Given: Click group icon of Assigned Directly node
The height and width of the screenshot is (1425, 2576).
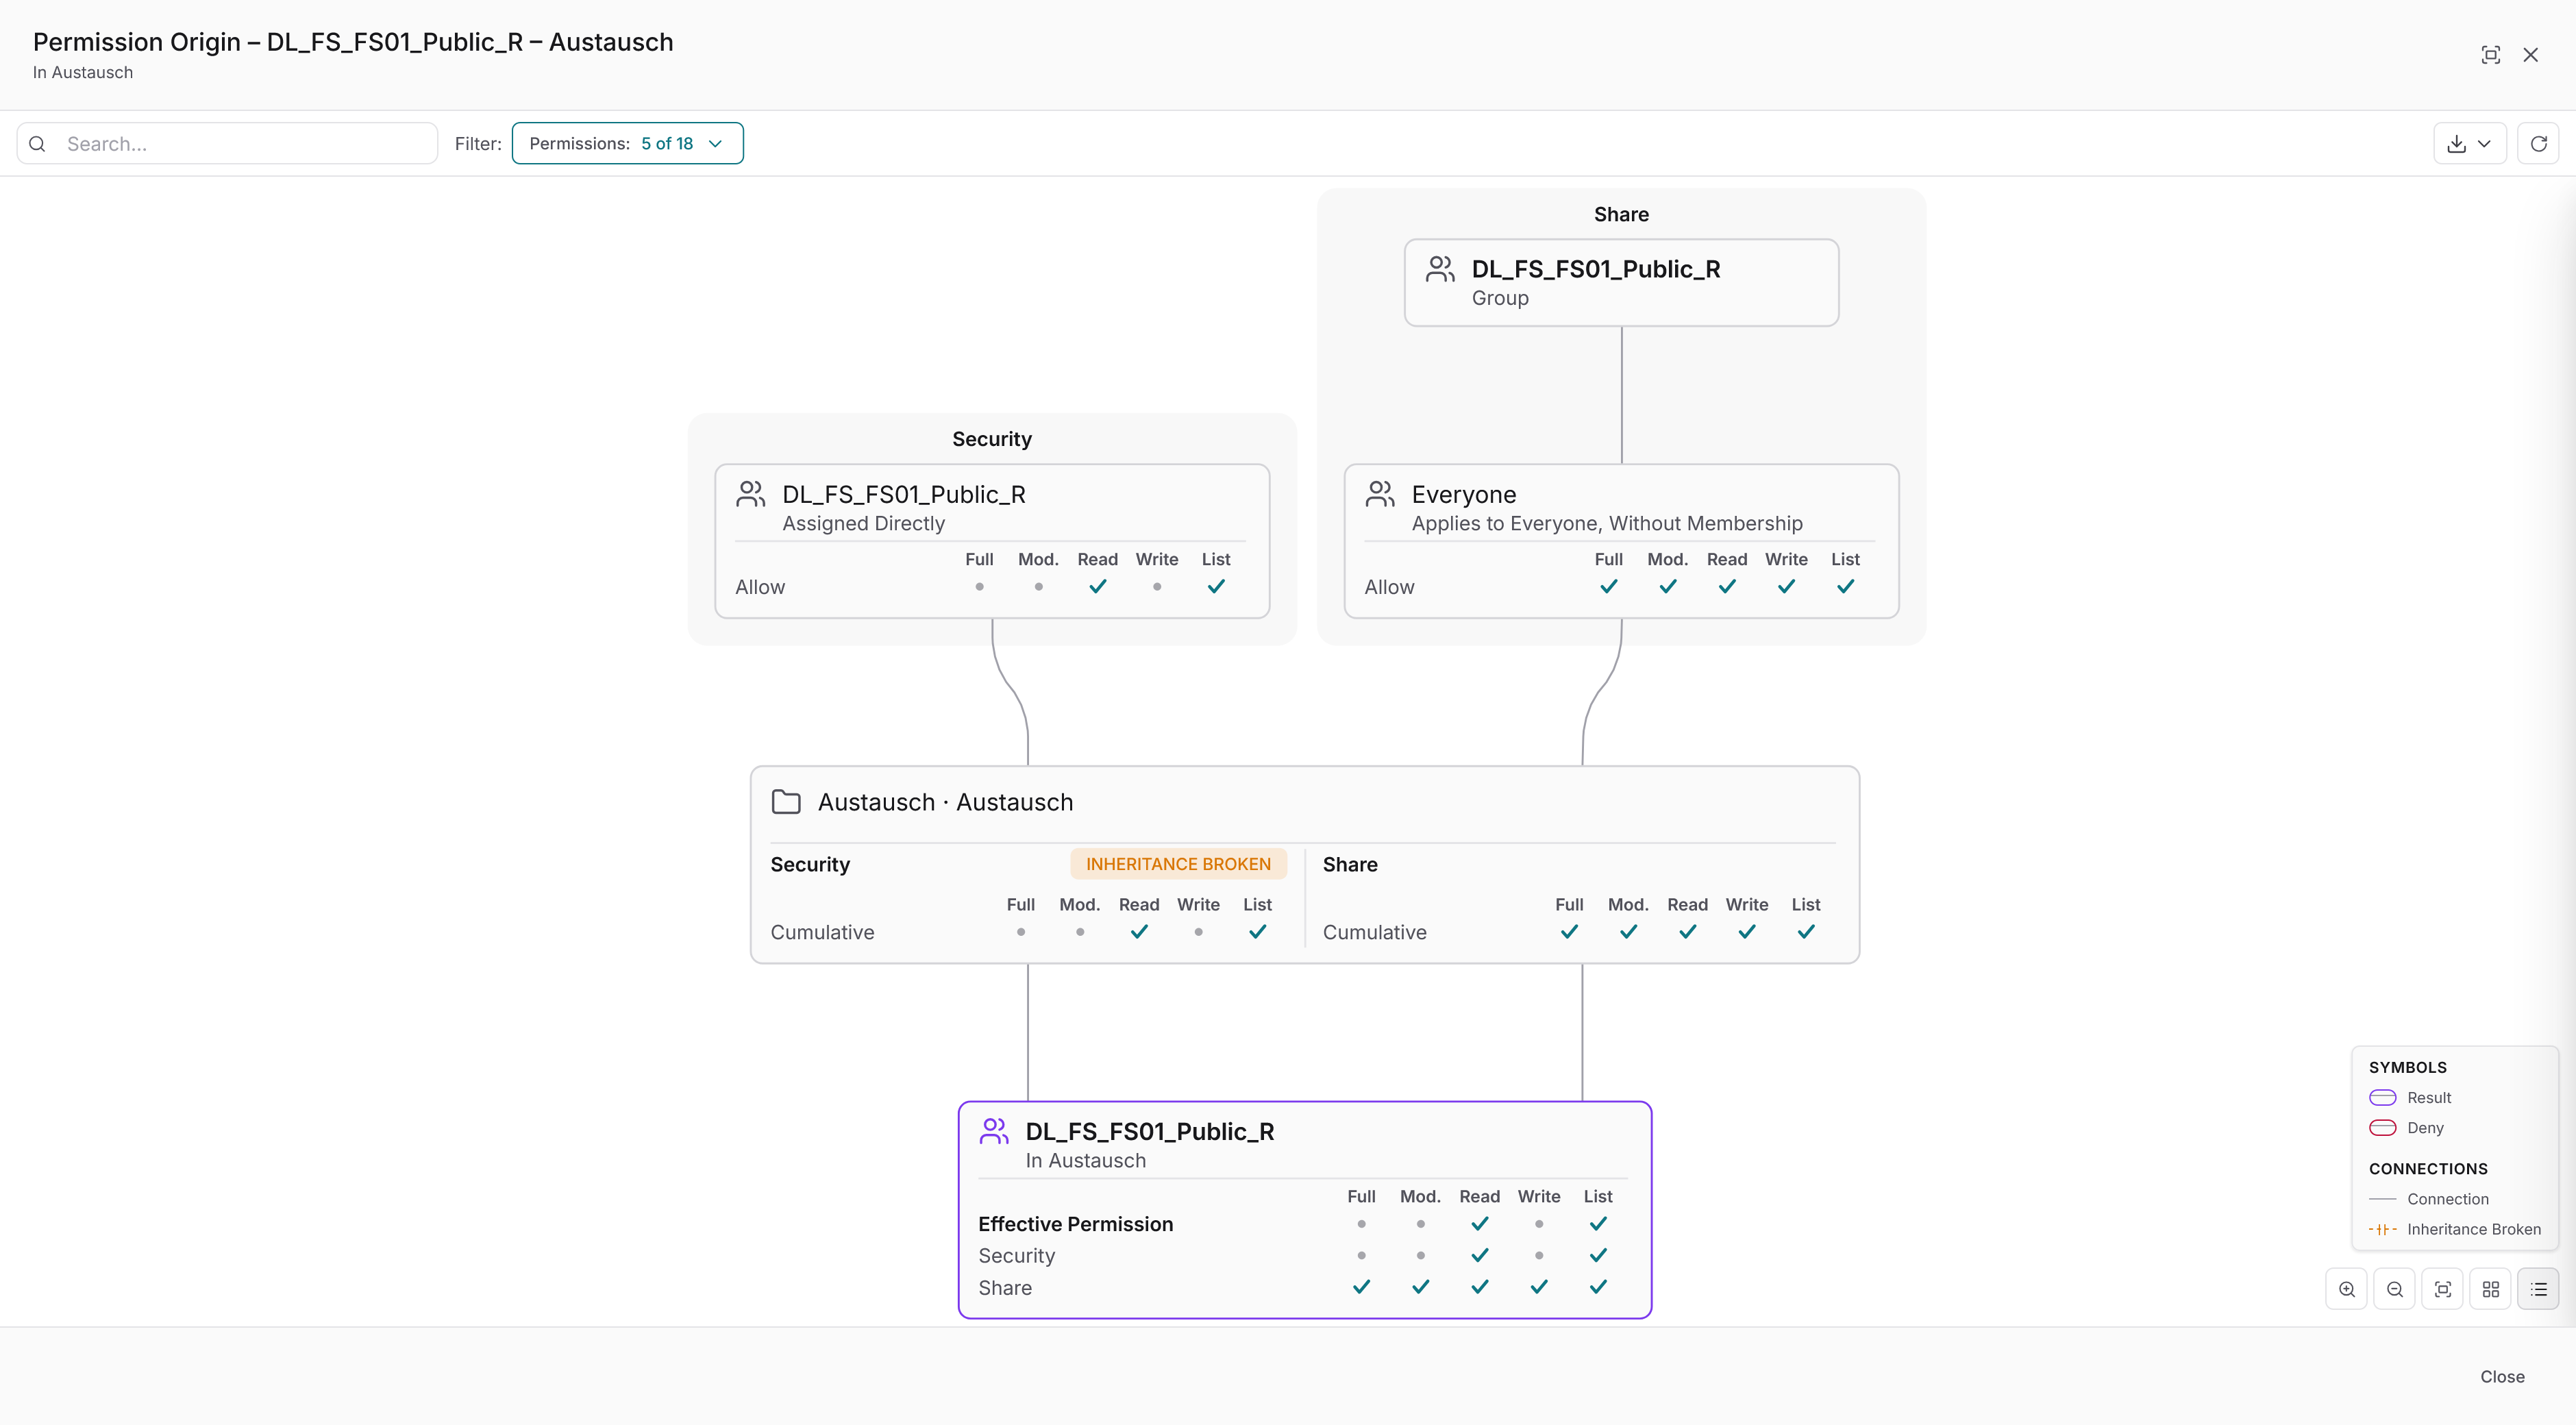Looking at the screenshot, I should click(750, 493).
